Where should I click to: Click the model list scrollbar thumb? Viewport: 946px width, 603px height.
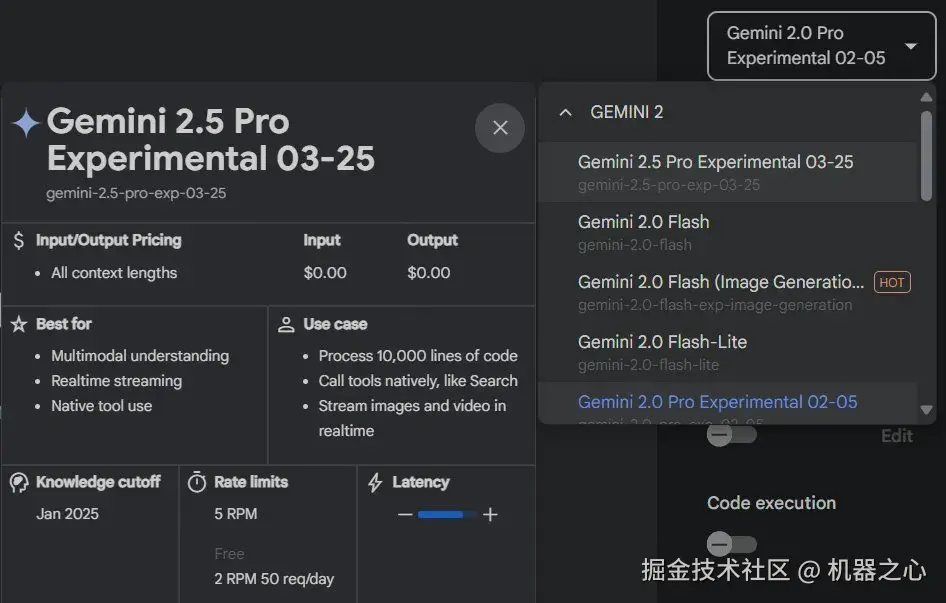pyautogui.click(x=926, y=155)
